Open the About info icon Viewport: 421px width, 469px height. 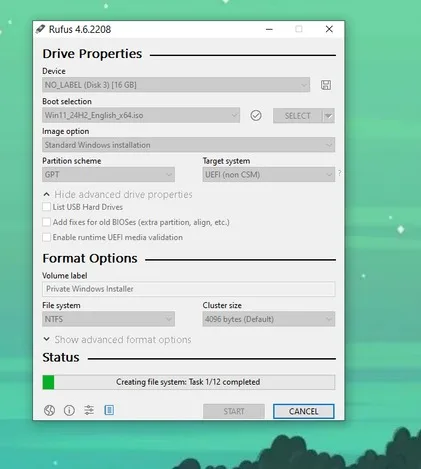(x=69, y=410)
